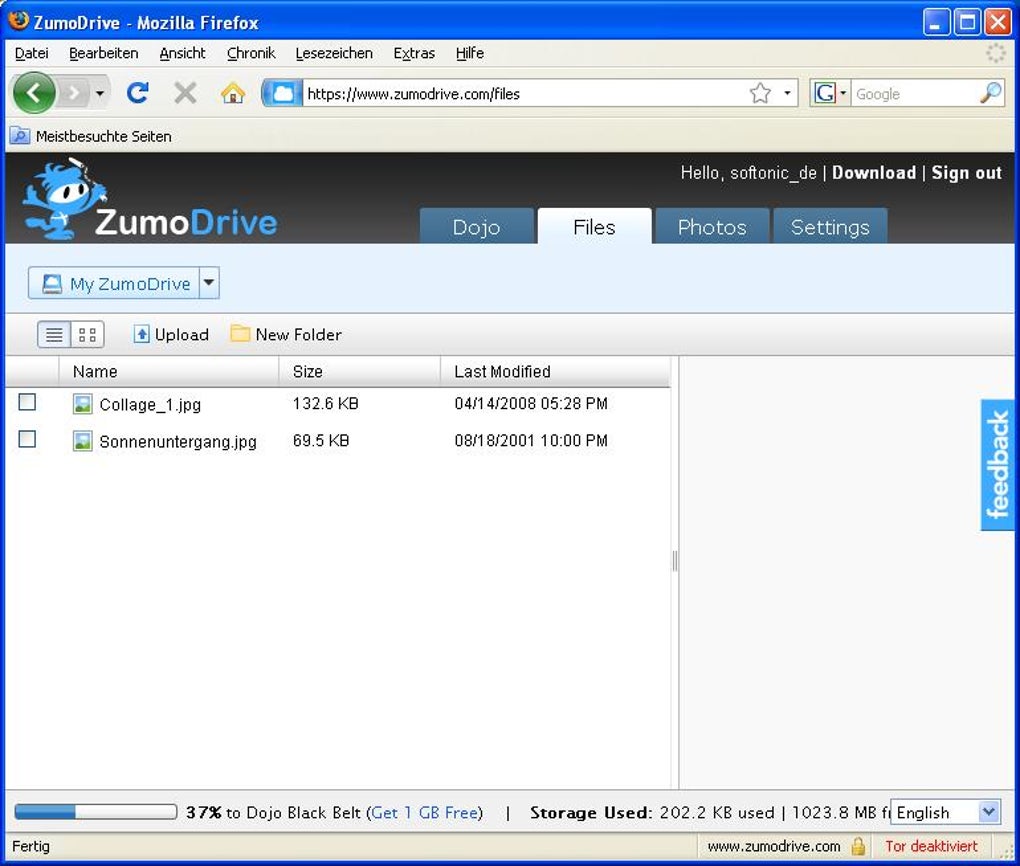Check the Sonnenuntergang.jpg checkbox
The width and height of the screenshot is (1020, 866).
pos(27,439)
